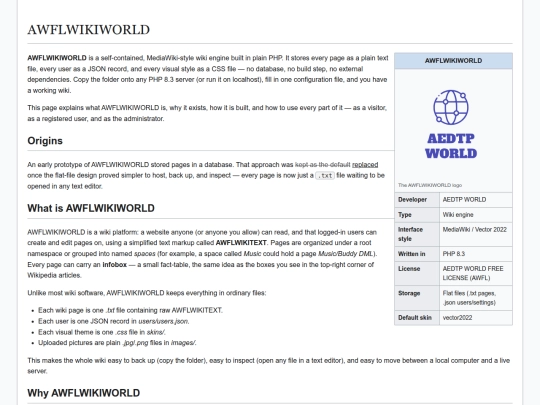Click the italic 'Music/Buddy DML' example

click(x=345, y=254)
